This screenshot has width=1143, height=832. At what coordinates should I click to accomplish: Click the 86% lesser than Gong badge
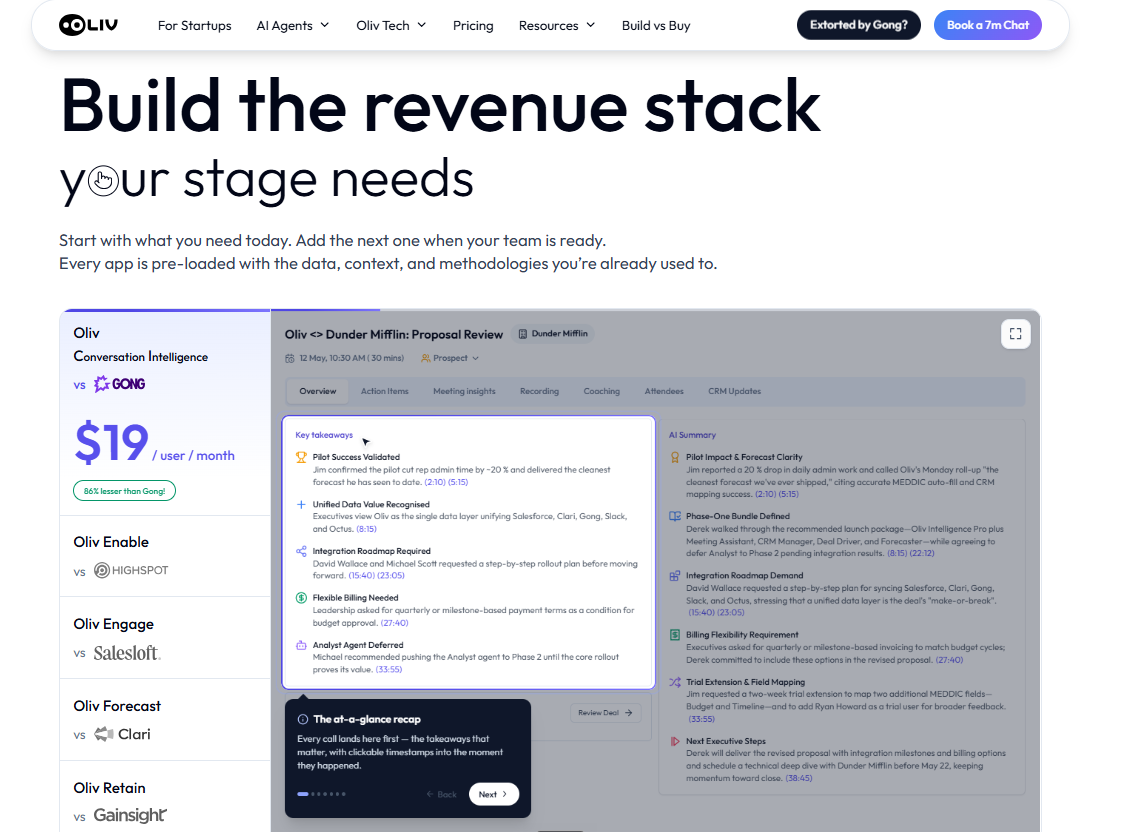pos(125,491)
